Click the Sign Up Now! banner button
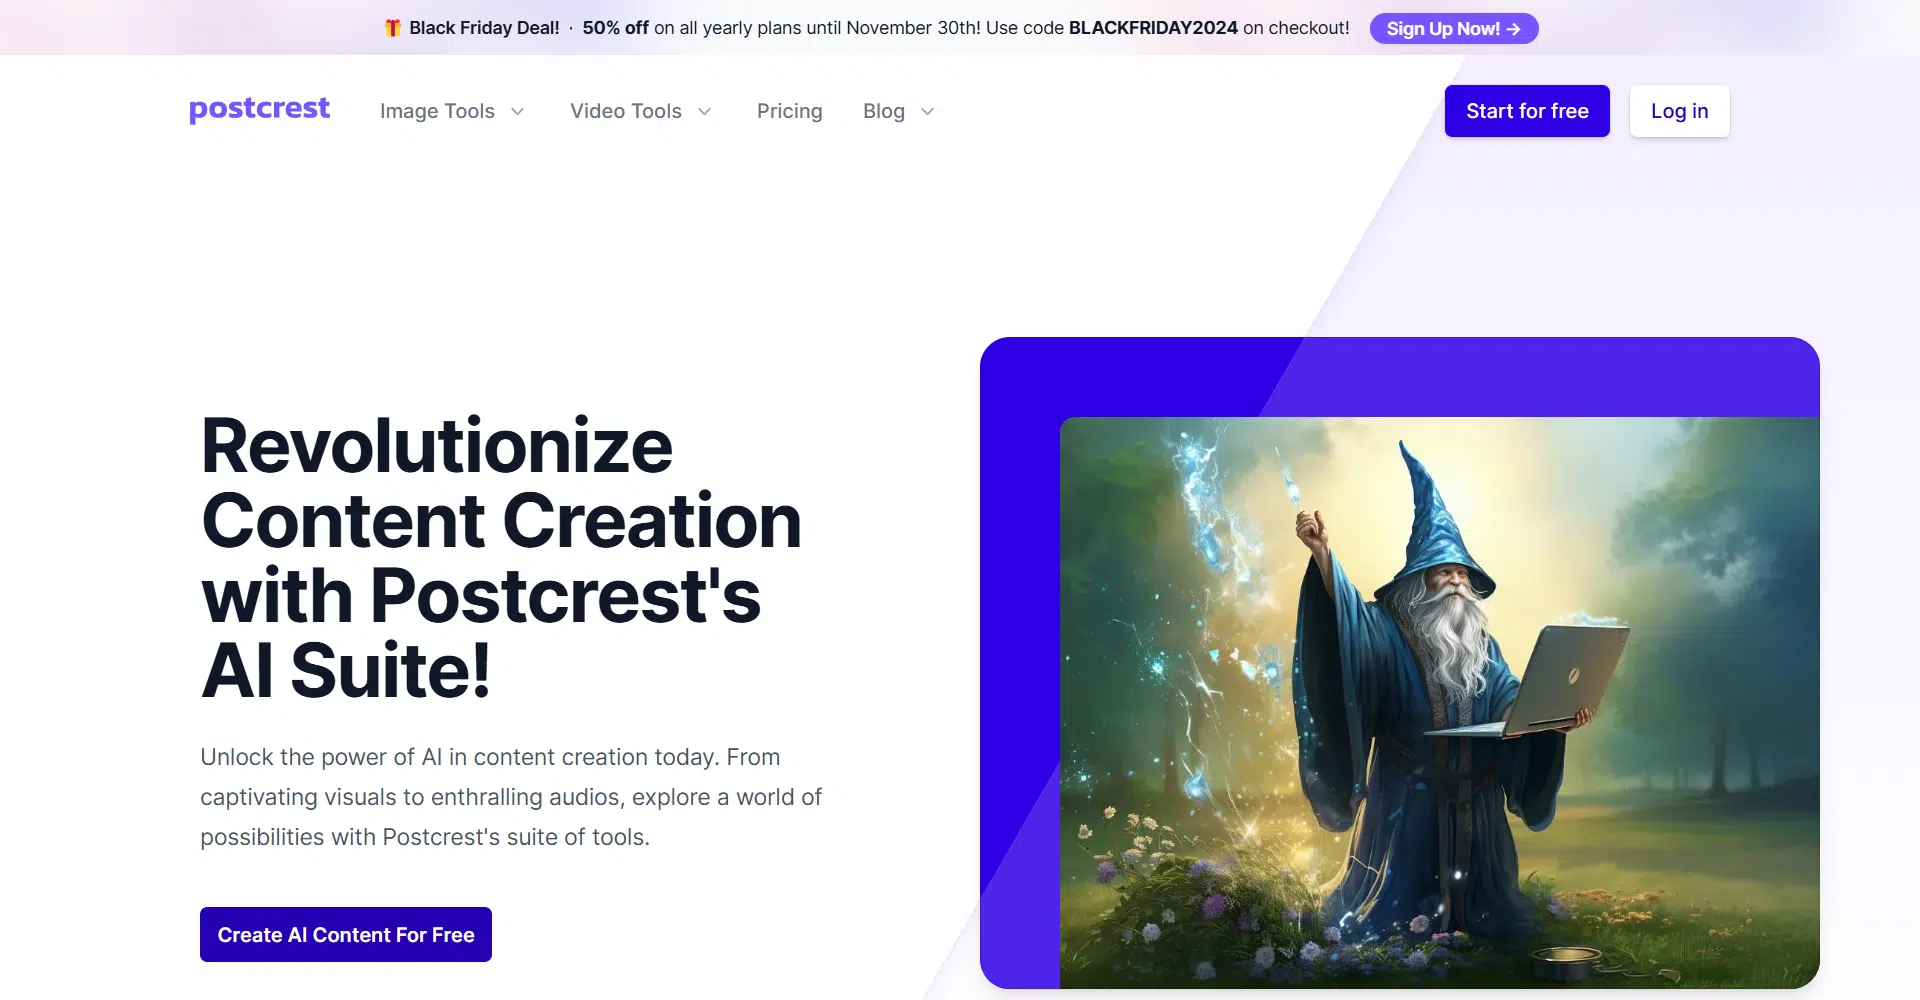 (1454, 29)
